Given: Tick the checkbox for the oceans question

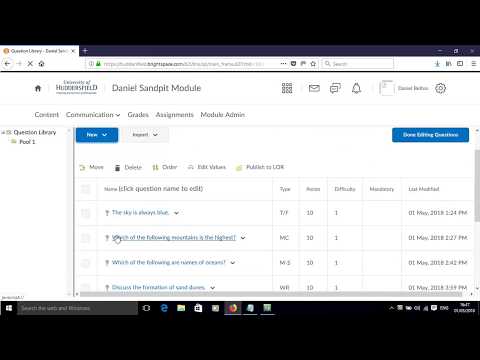Looking at the screenshot, I should (86, 263).
